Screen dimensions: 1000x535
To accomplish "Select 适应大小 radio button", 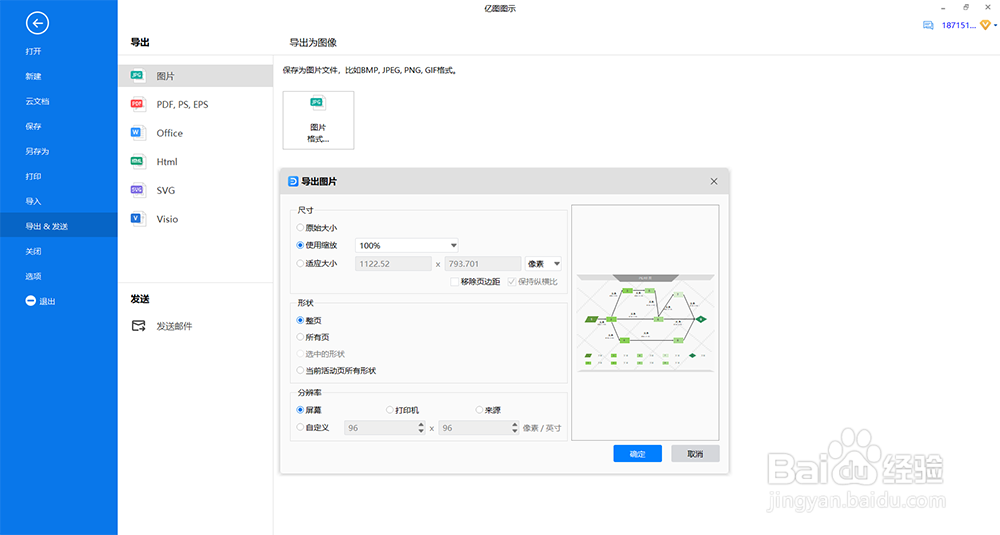I will (300, 263).
